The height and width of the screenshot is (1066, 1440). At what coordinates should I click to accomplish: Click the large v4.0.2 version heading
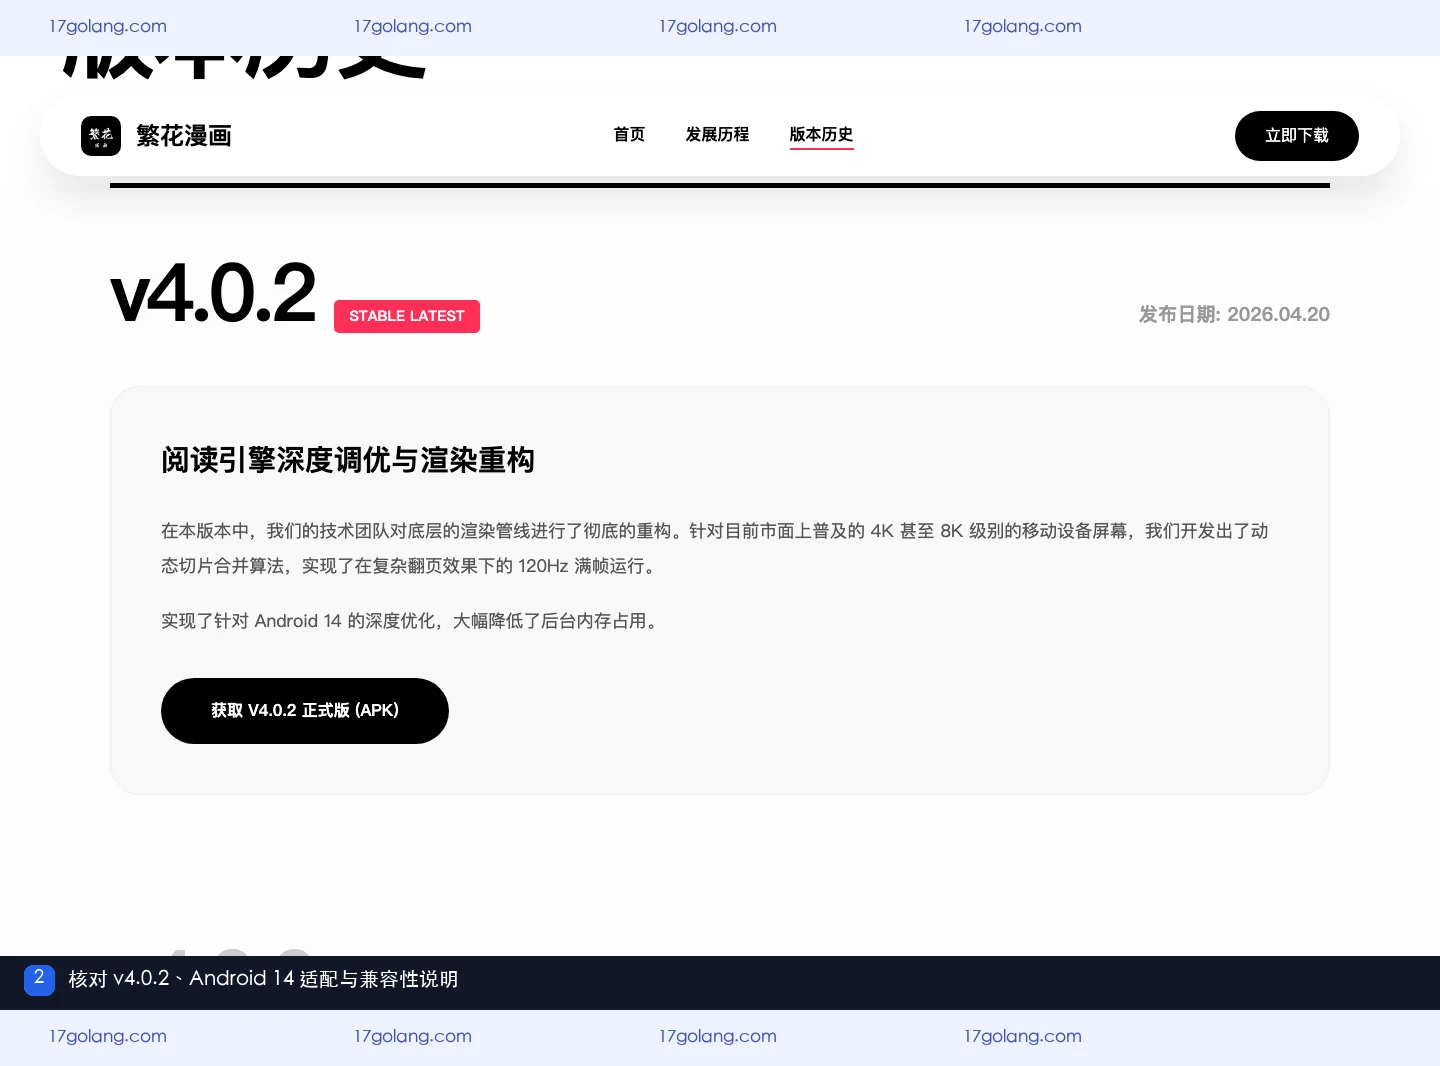coord(213,294)
